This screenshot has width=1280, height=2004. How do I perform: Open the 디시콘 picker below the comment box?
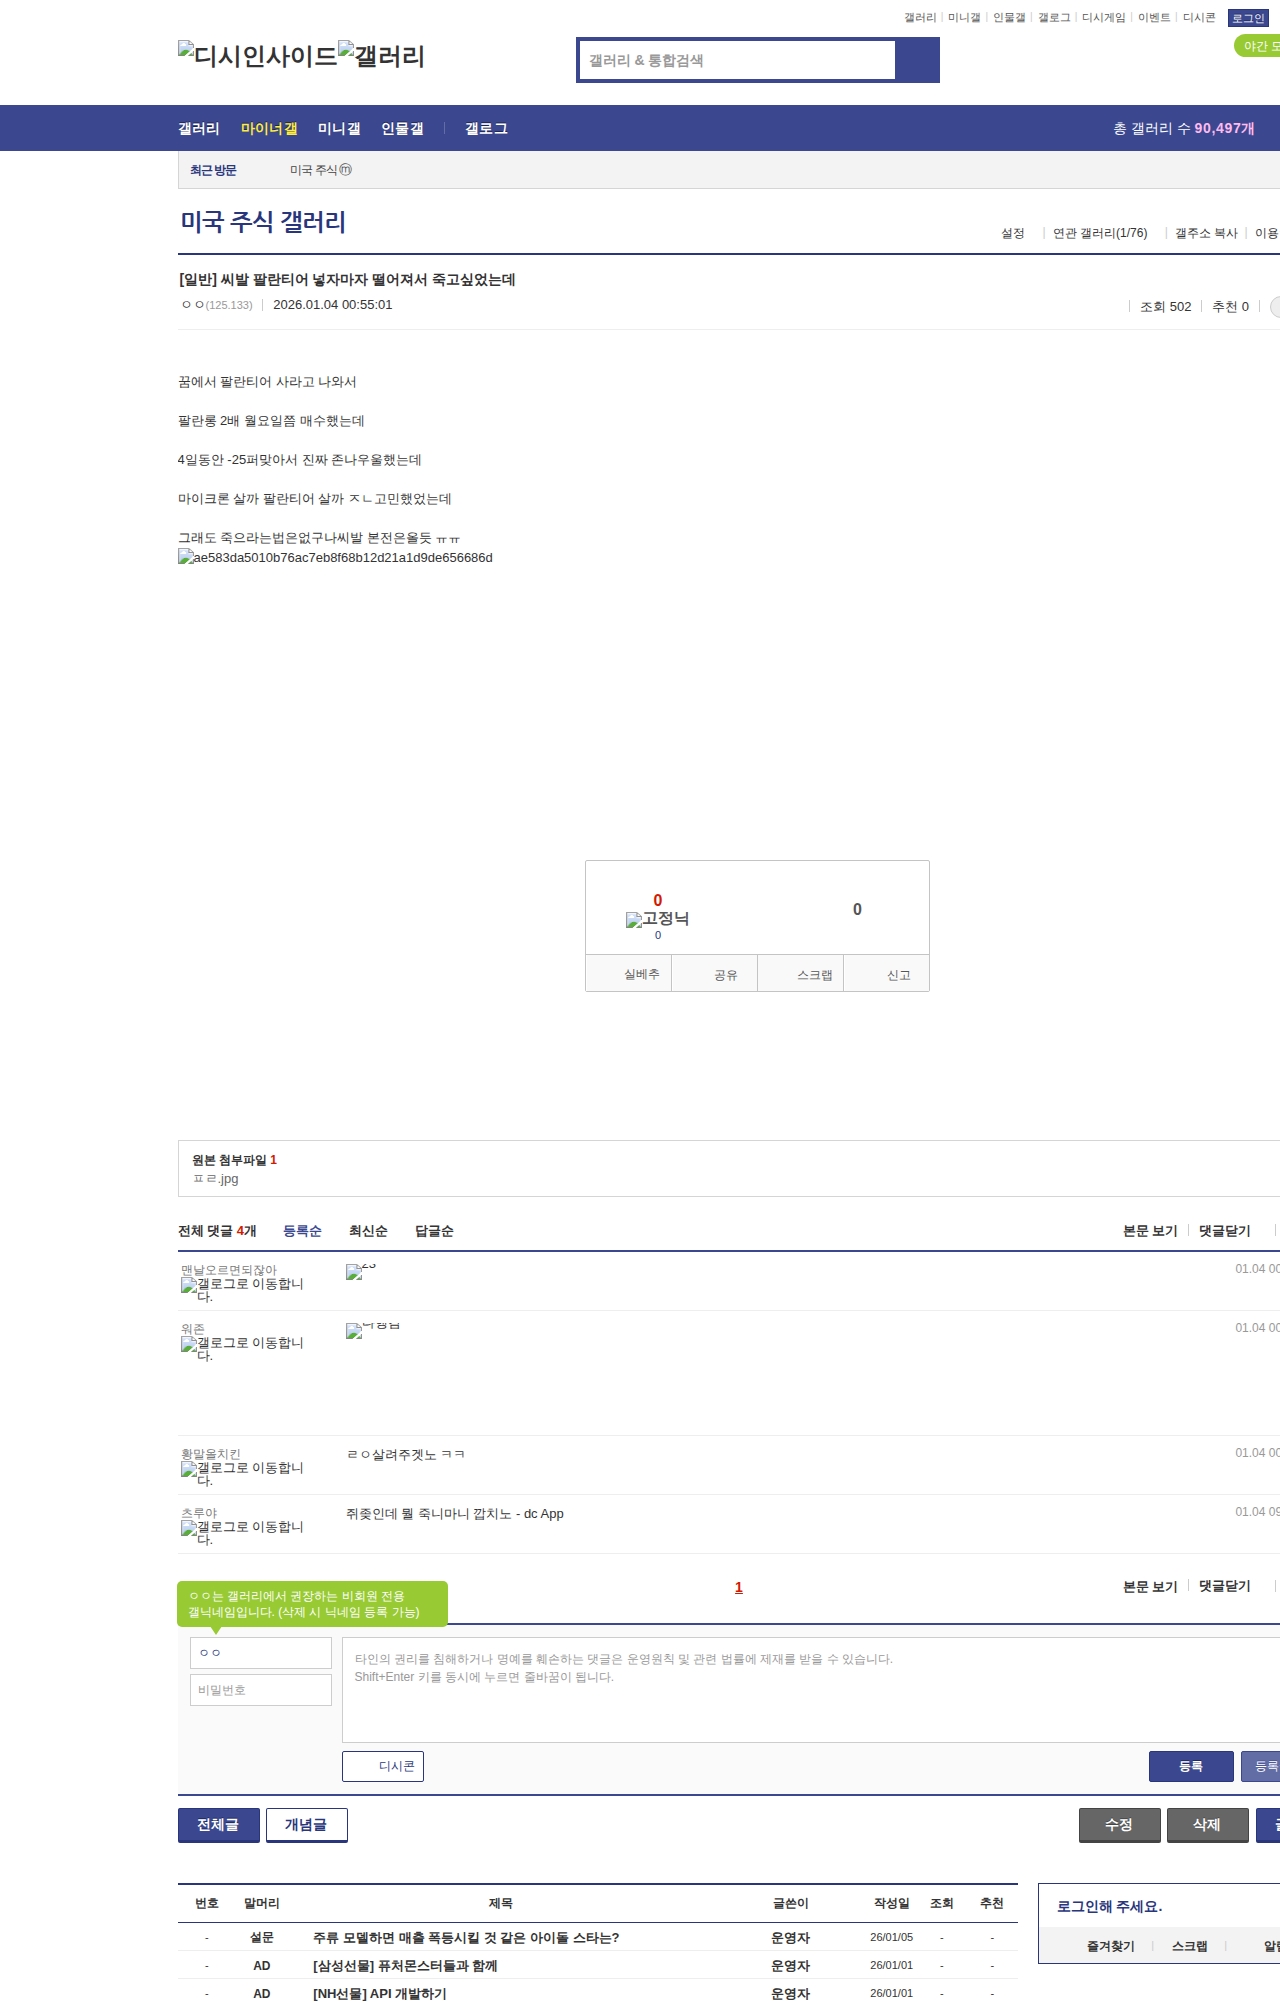(383, 1766)
